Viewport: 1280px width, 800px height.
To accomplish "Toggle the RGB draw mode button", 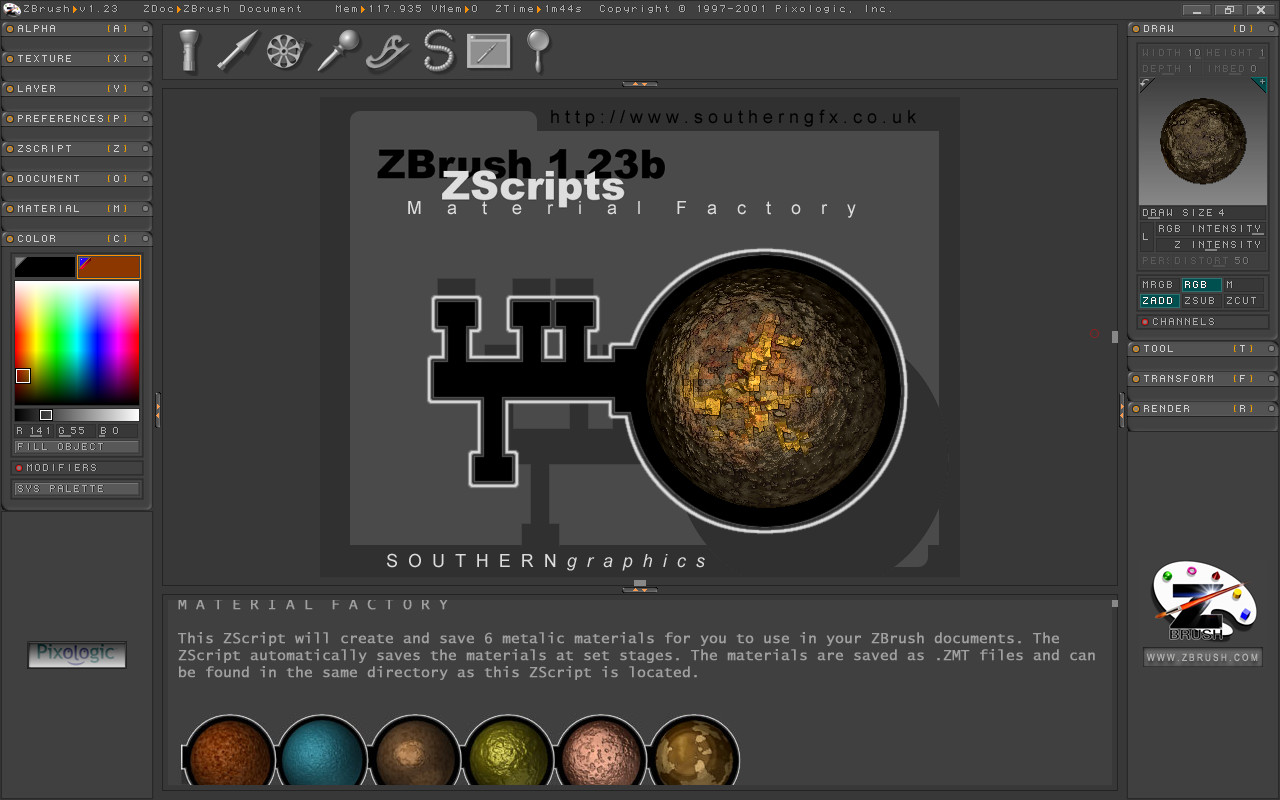I will [1201, 285].
